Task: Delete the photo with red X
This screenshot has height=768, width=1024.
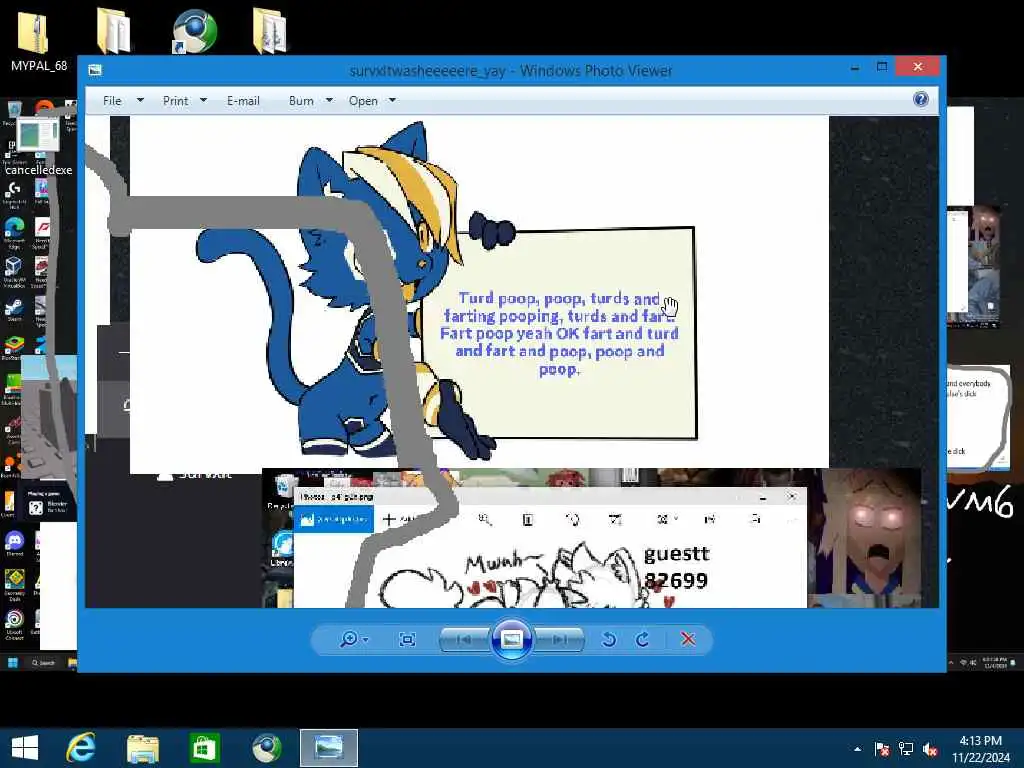Action: [x=688, y=639]
